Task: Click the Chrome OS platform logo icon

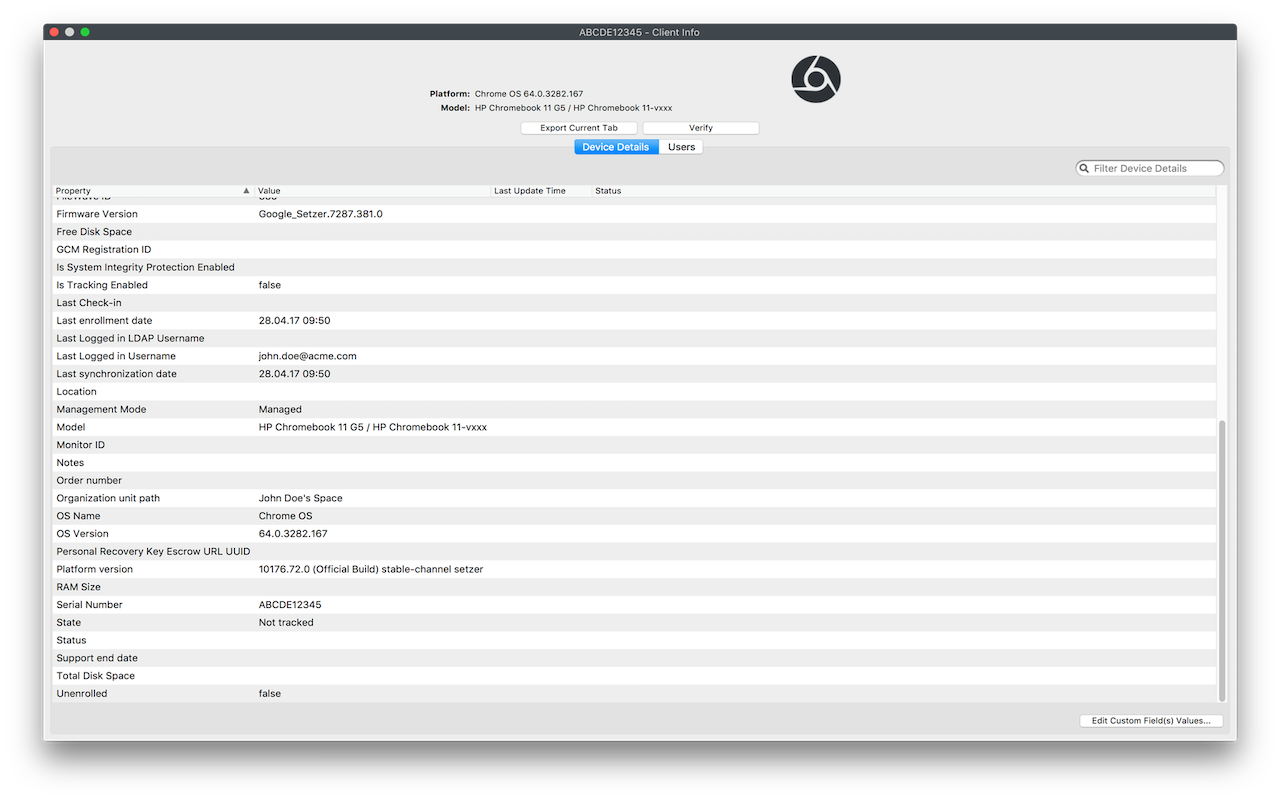Action: coord(816,79)
